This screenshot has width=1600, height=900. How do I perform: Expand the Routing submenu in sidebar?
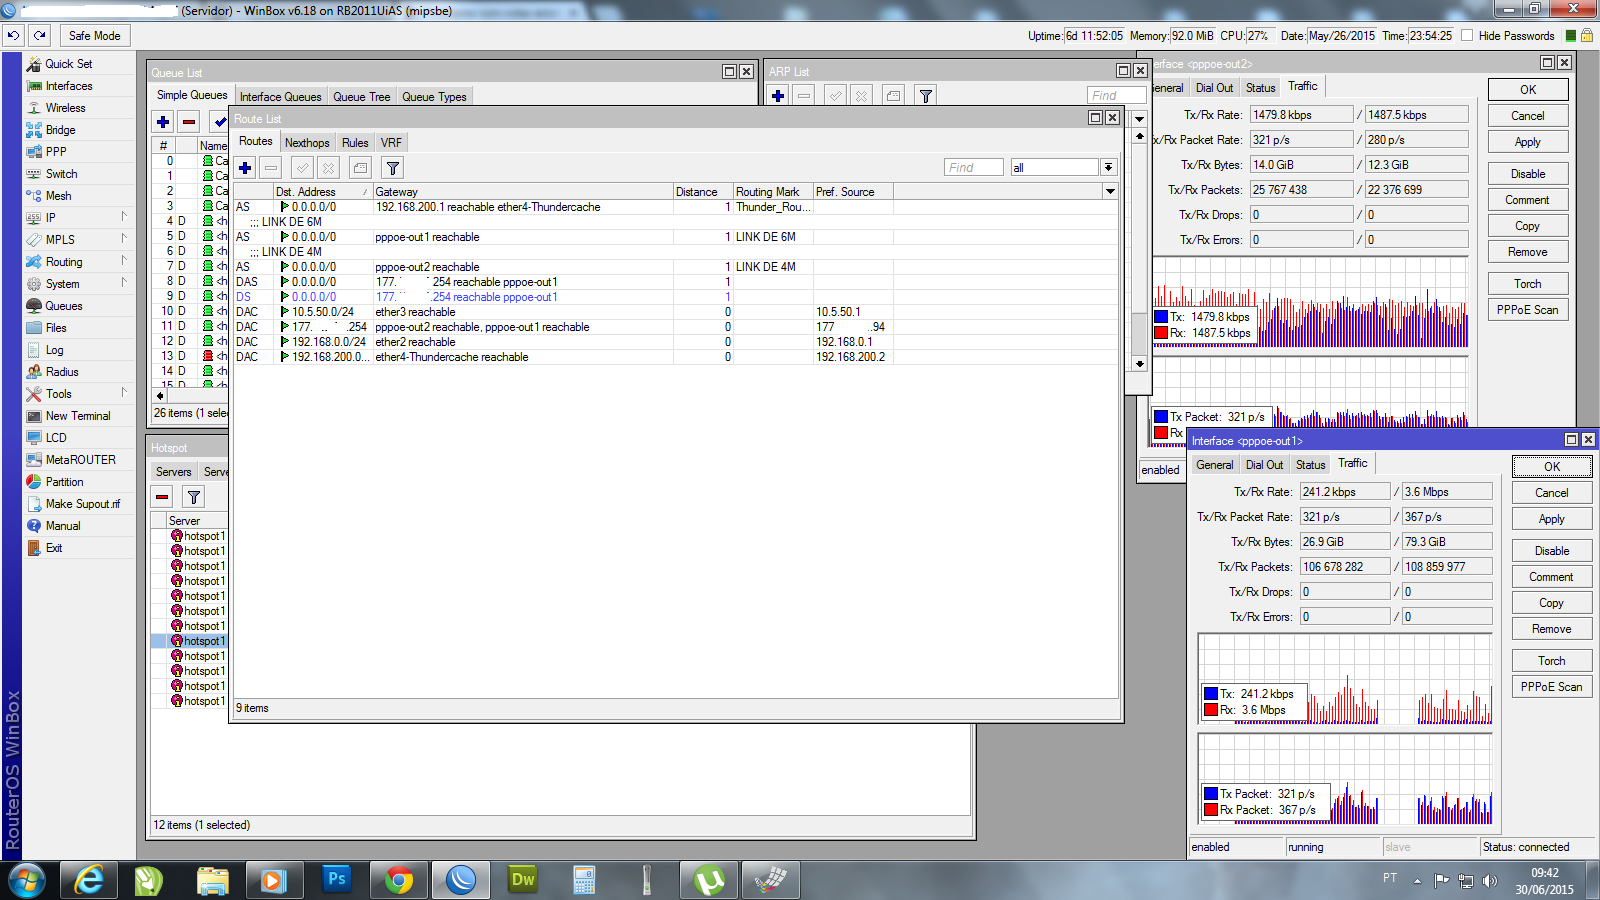[124, 261]
